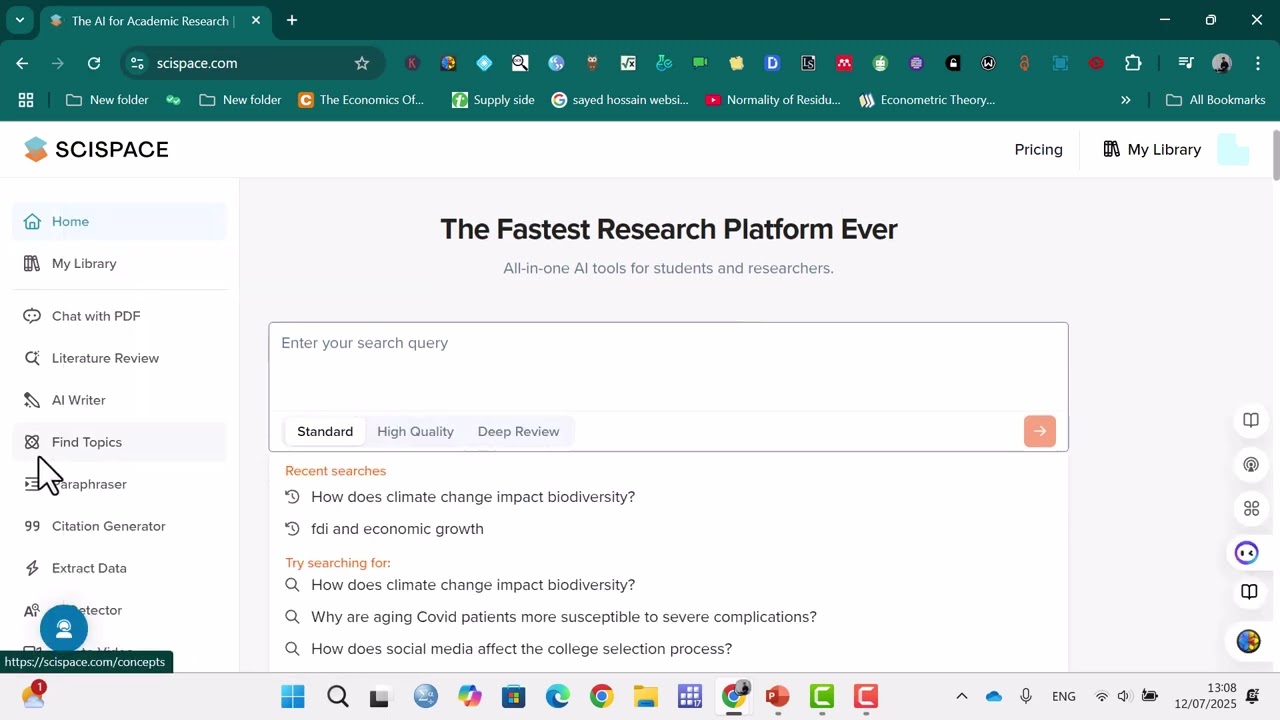Screen dimensions: 1280x720
Task: Show hidden system tray icons
Action: (961, 696)
